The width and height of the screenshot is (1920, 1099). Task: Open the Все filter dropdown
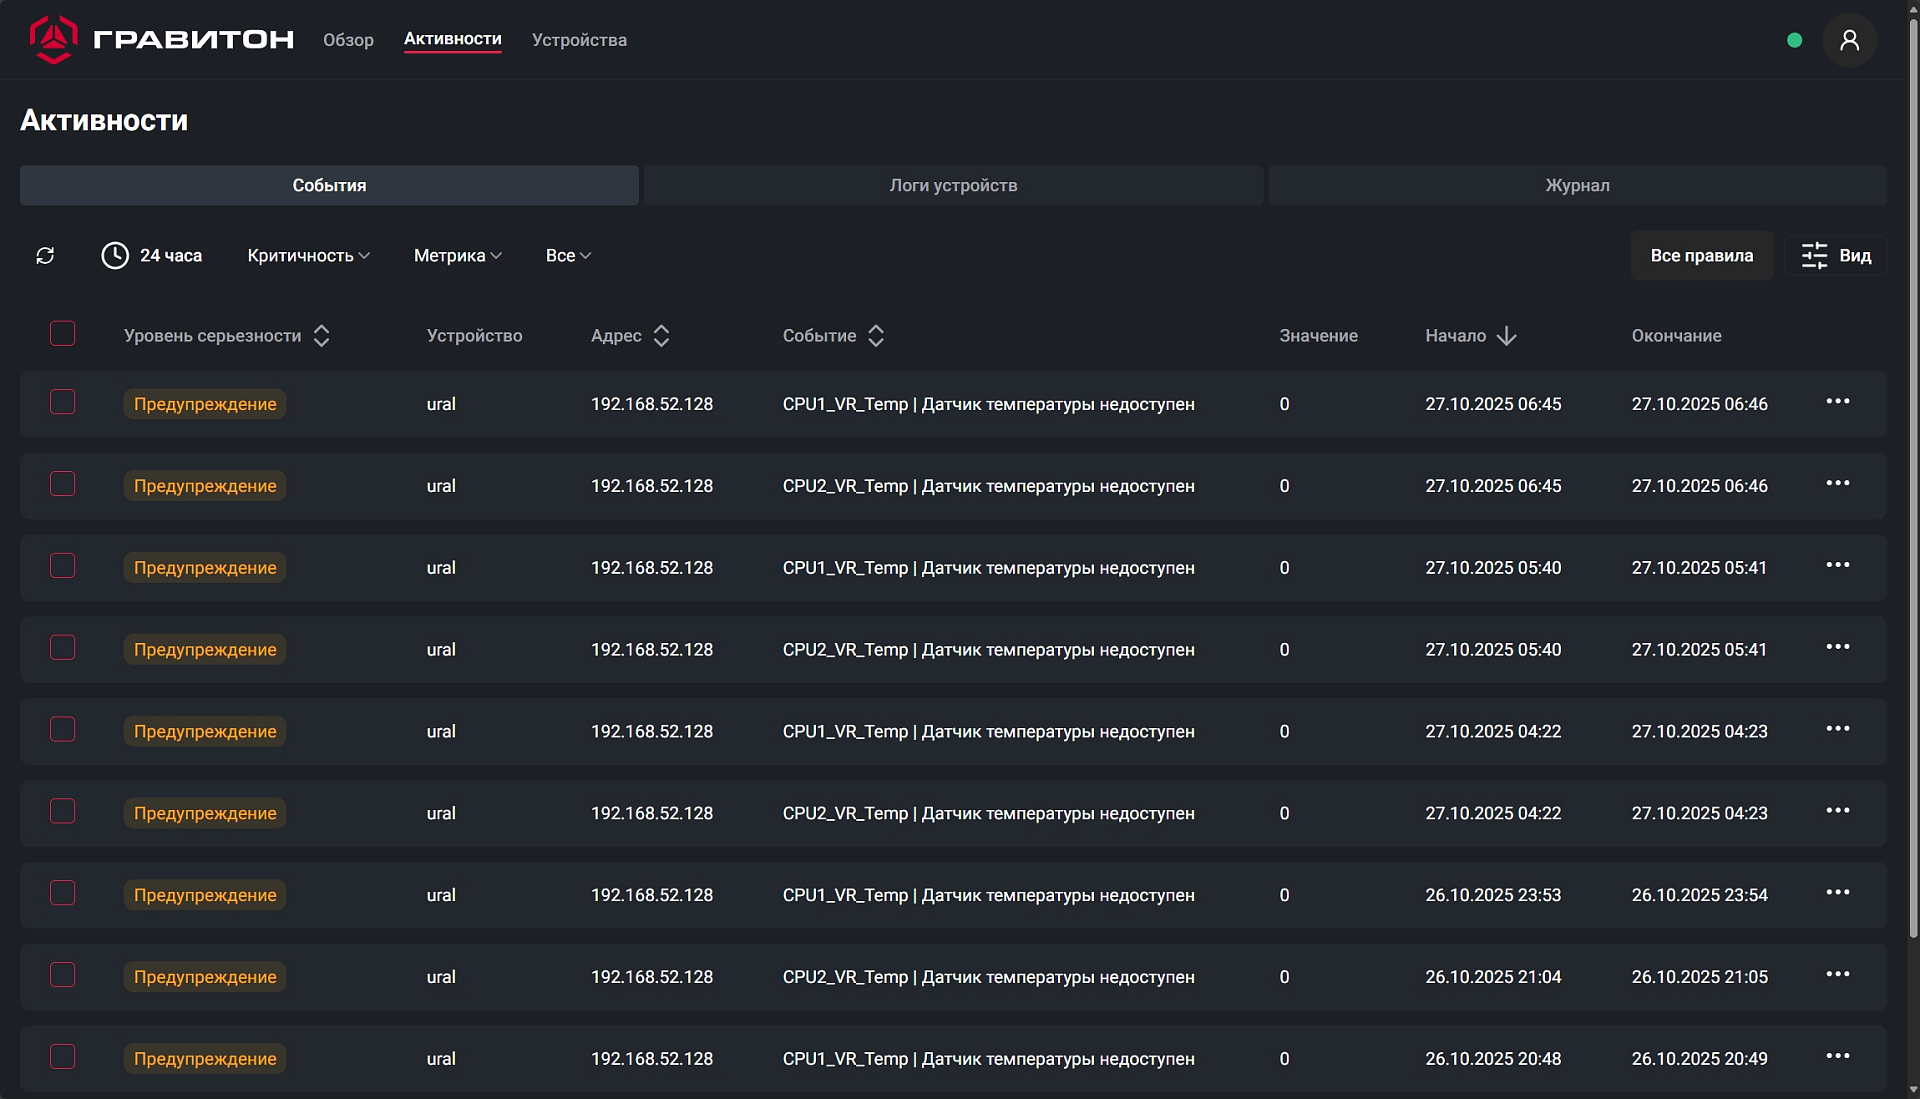568,256
